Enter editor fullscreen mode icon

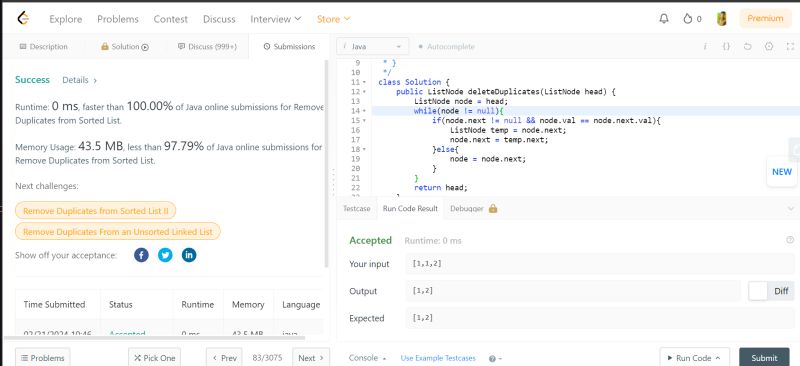[790, 46]
